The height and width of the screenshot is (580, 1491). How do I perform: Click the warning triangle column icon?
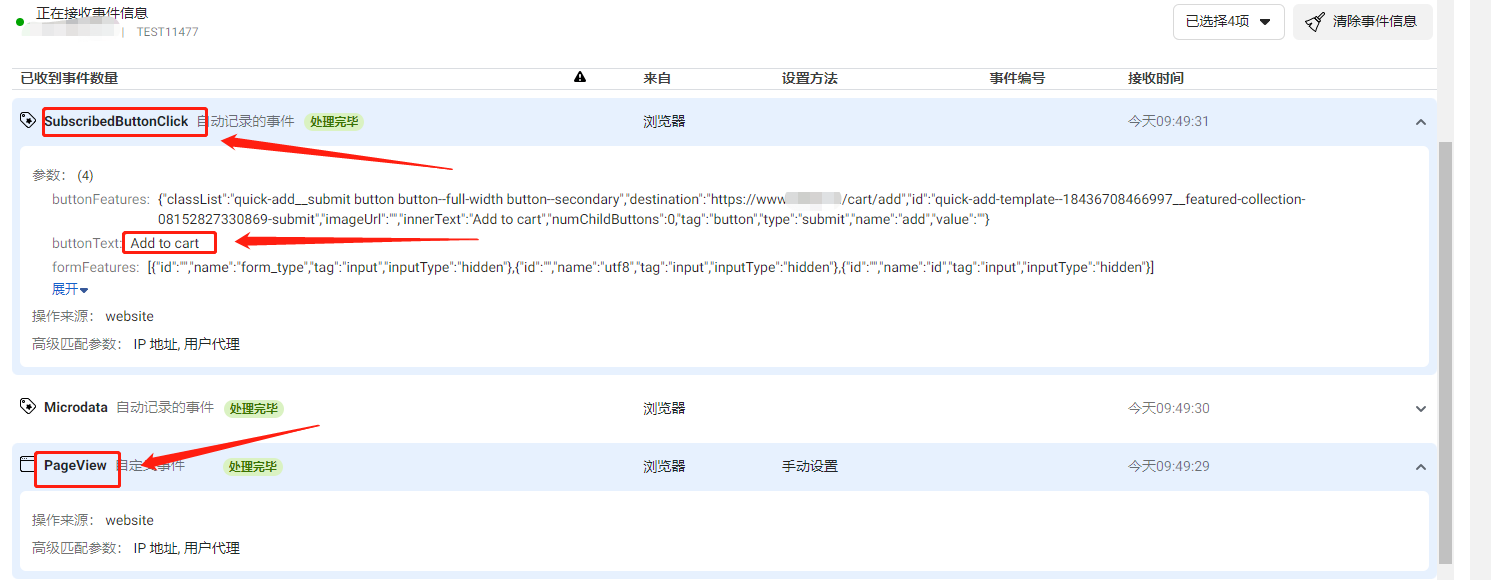(580, 77)
